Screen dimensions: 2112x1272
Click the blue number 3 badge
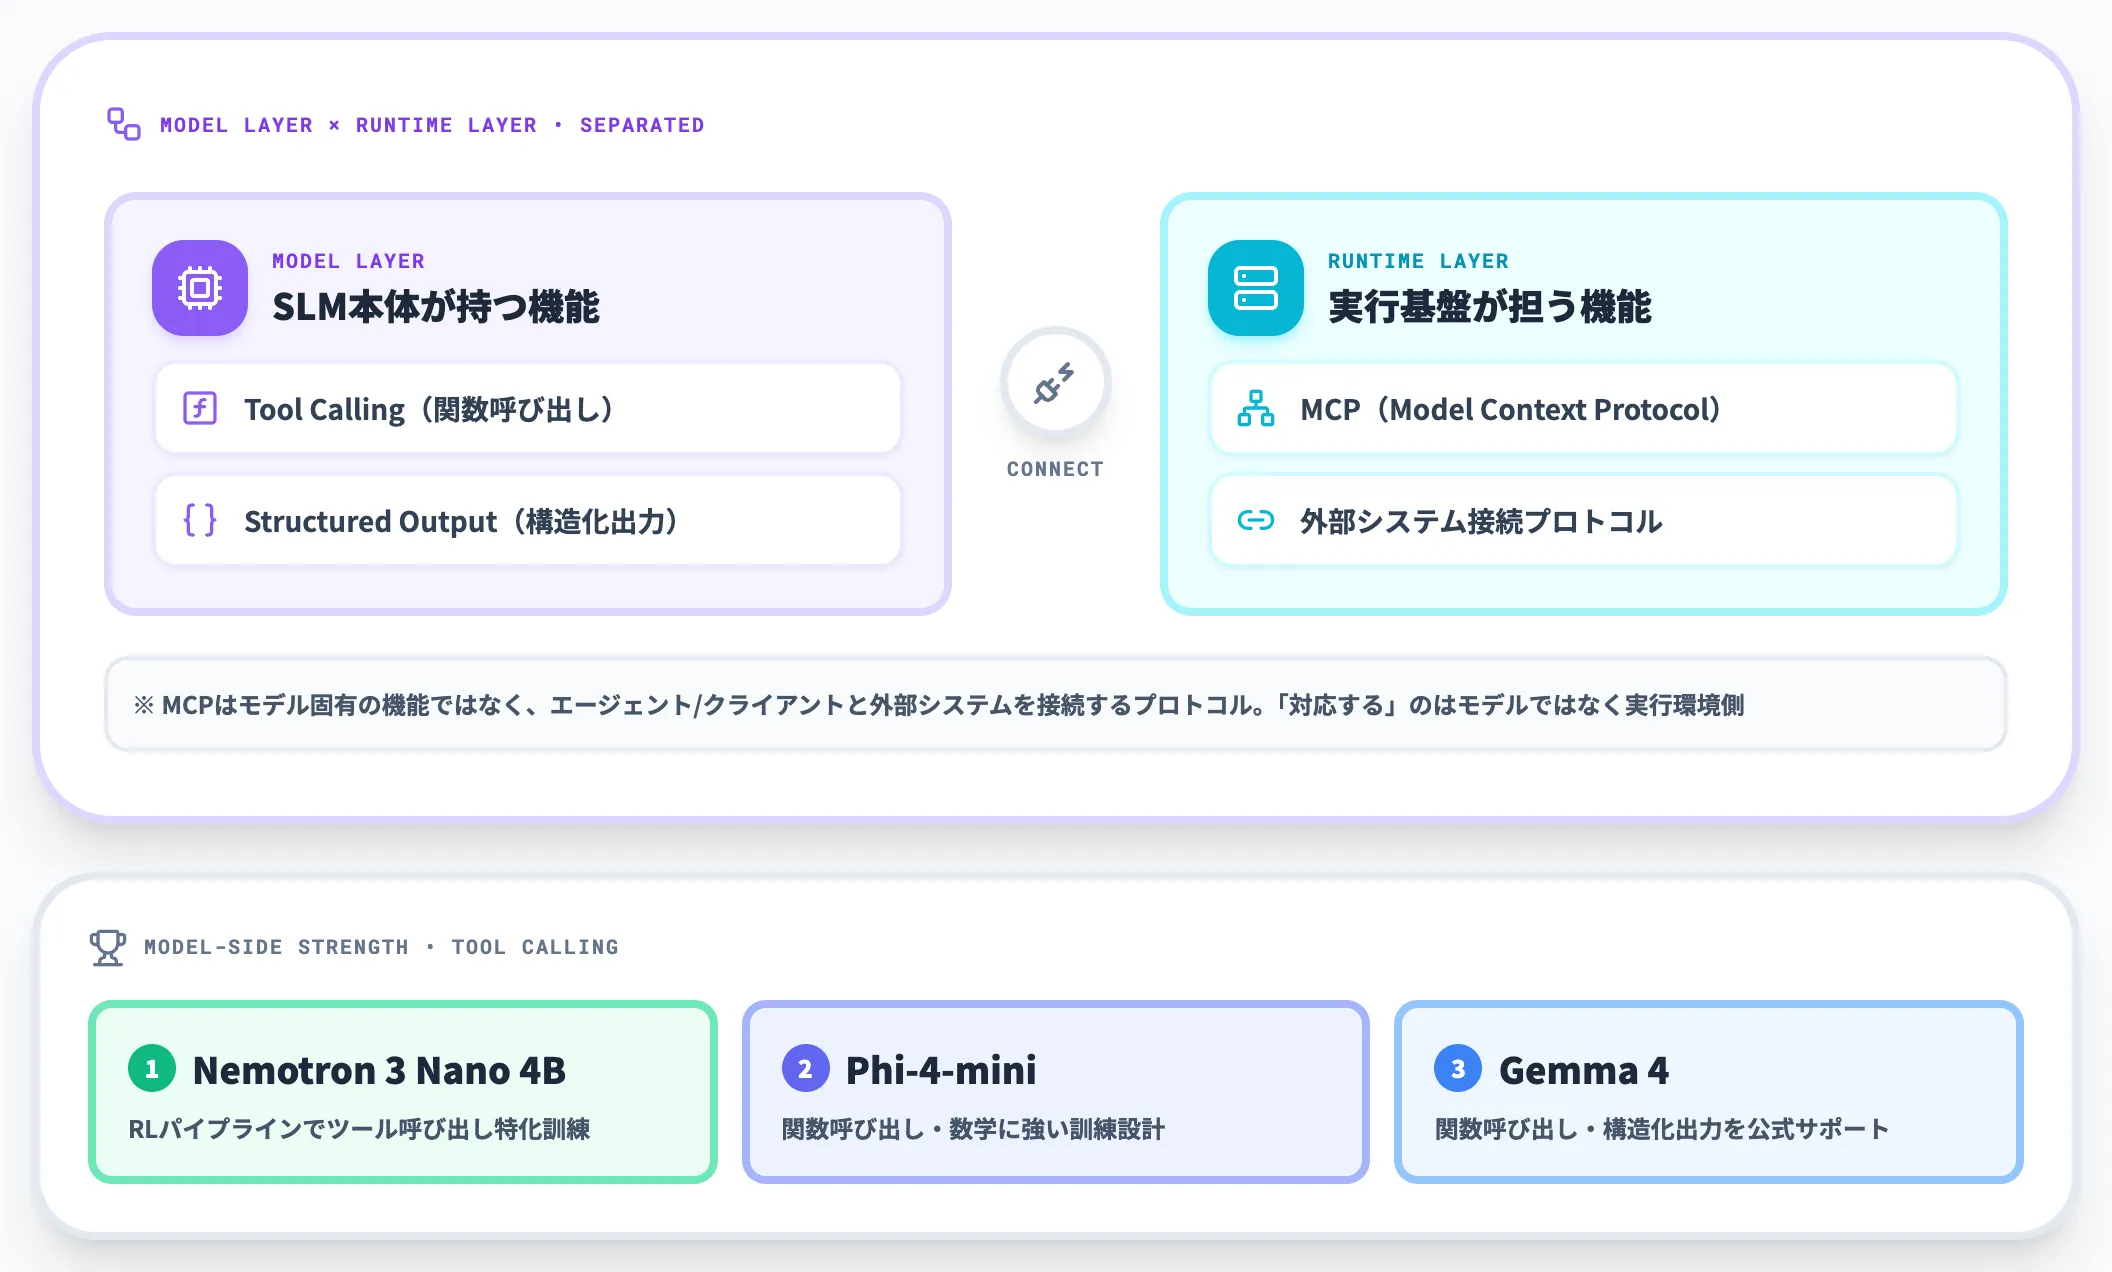(x=1458, y=1069)
